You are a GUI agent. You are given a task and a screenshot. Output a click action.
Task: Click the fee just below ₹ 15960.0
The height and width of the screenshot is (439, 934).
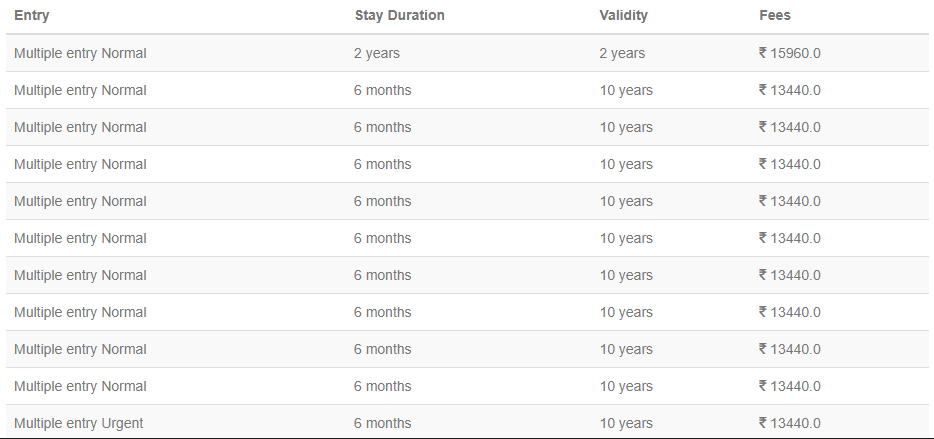790,90
